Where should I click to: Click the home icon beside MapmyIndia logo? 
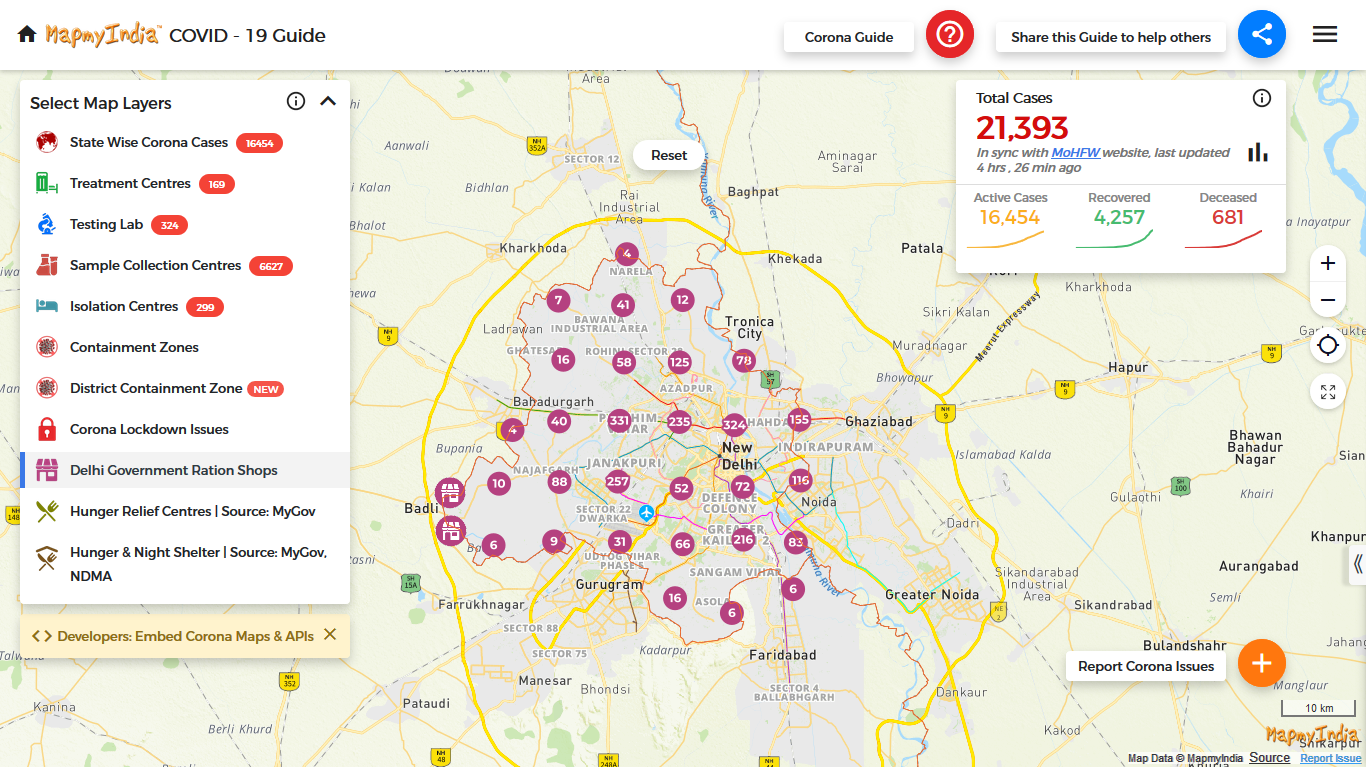pos(27,35)
